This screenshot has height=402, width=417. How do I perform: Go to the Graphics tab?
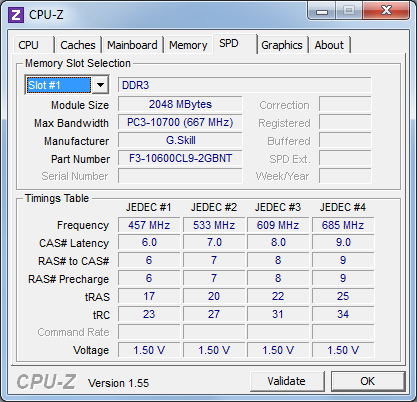pyautogui.click(x=282, y=45)
